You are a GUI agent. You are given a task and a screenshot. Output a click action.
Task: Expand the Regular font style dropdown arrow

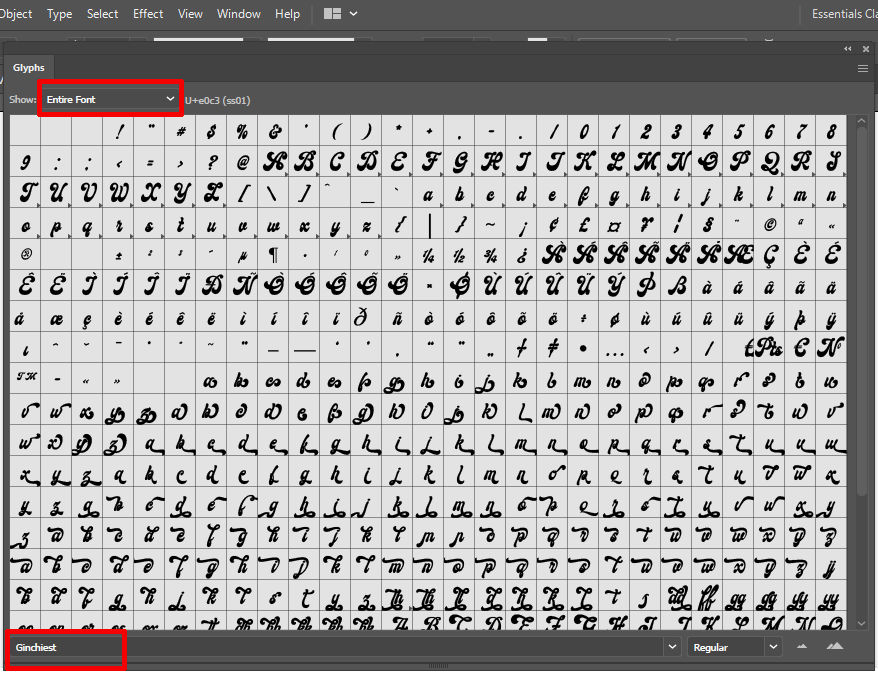click(773, 647)
